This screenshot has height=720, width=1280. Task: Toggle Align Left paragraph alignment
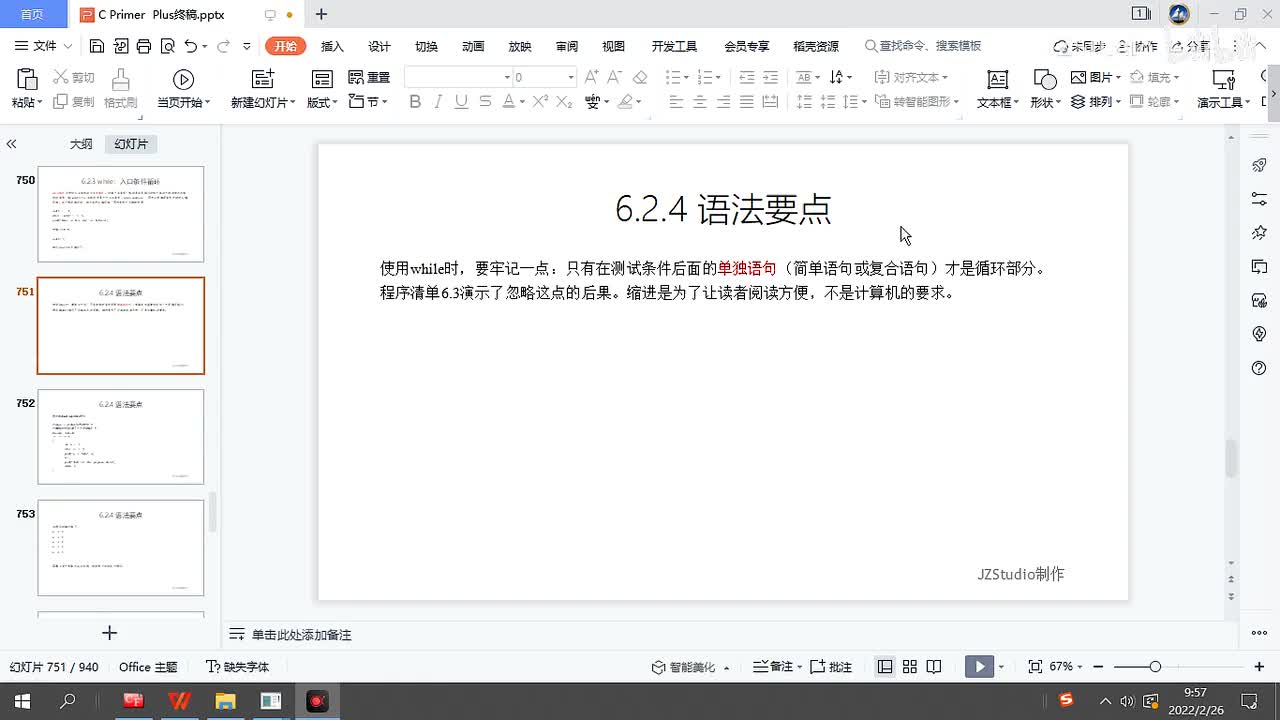676,101
